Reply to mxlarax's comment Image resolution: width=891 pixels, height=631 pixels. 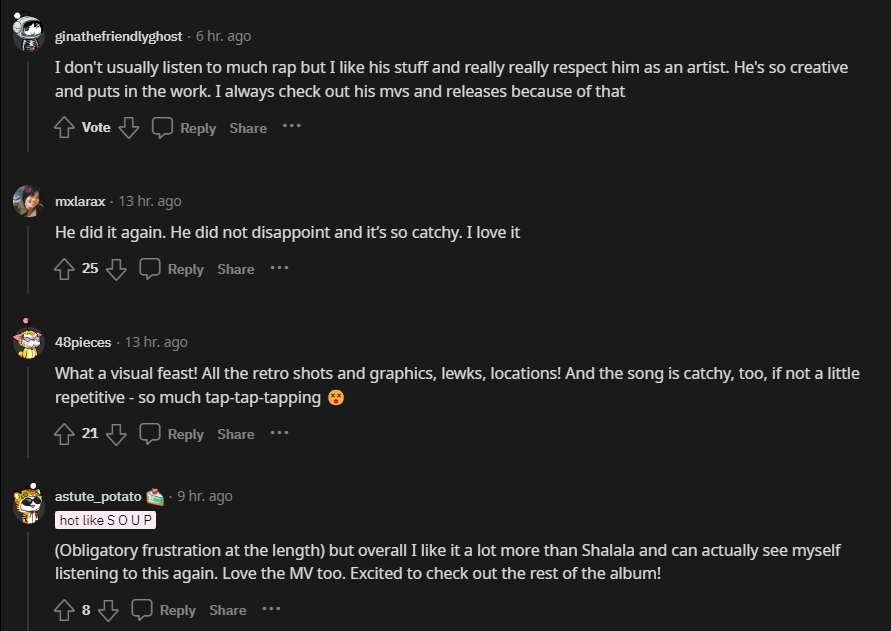pyautogui.click(x=172, y=269)
